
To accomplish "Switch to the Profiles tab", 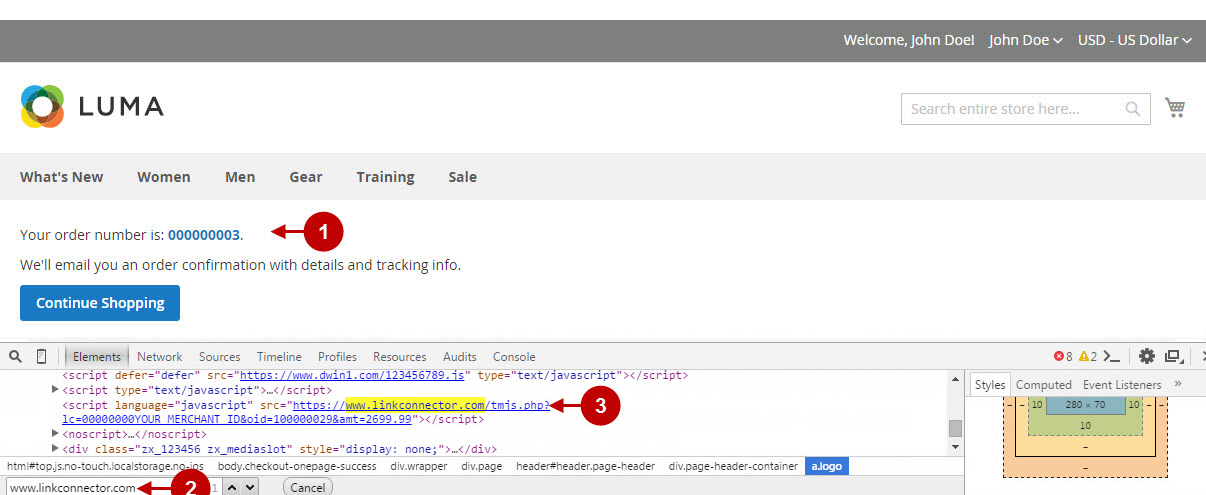I will tap(337, 356).
